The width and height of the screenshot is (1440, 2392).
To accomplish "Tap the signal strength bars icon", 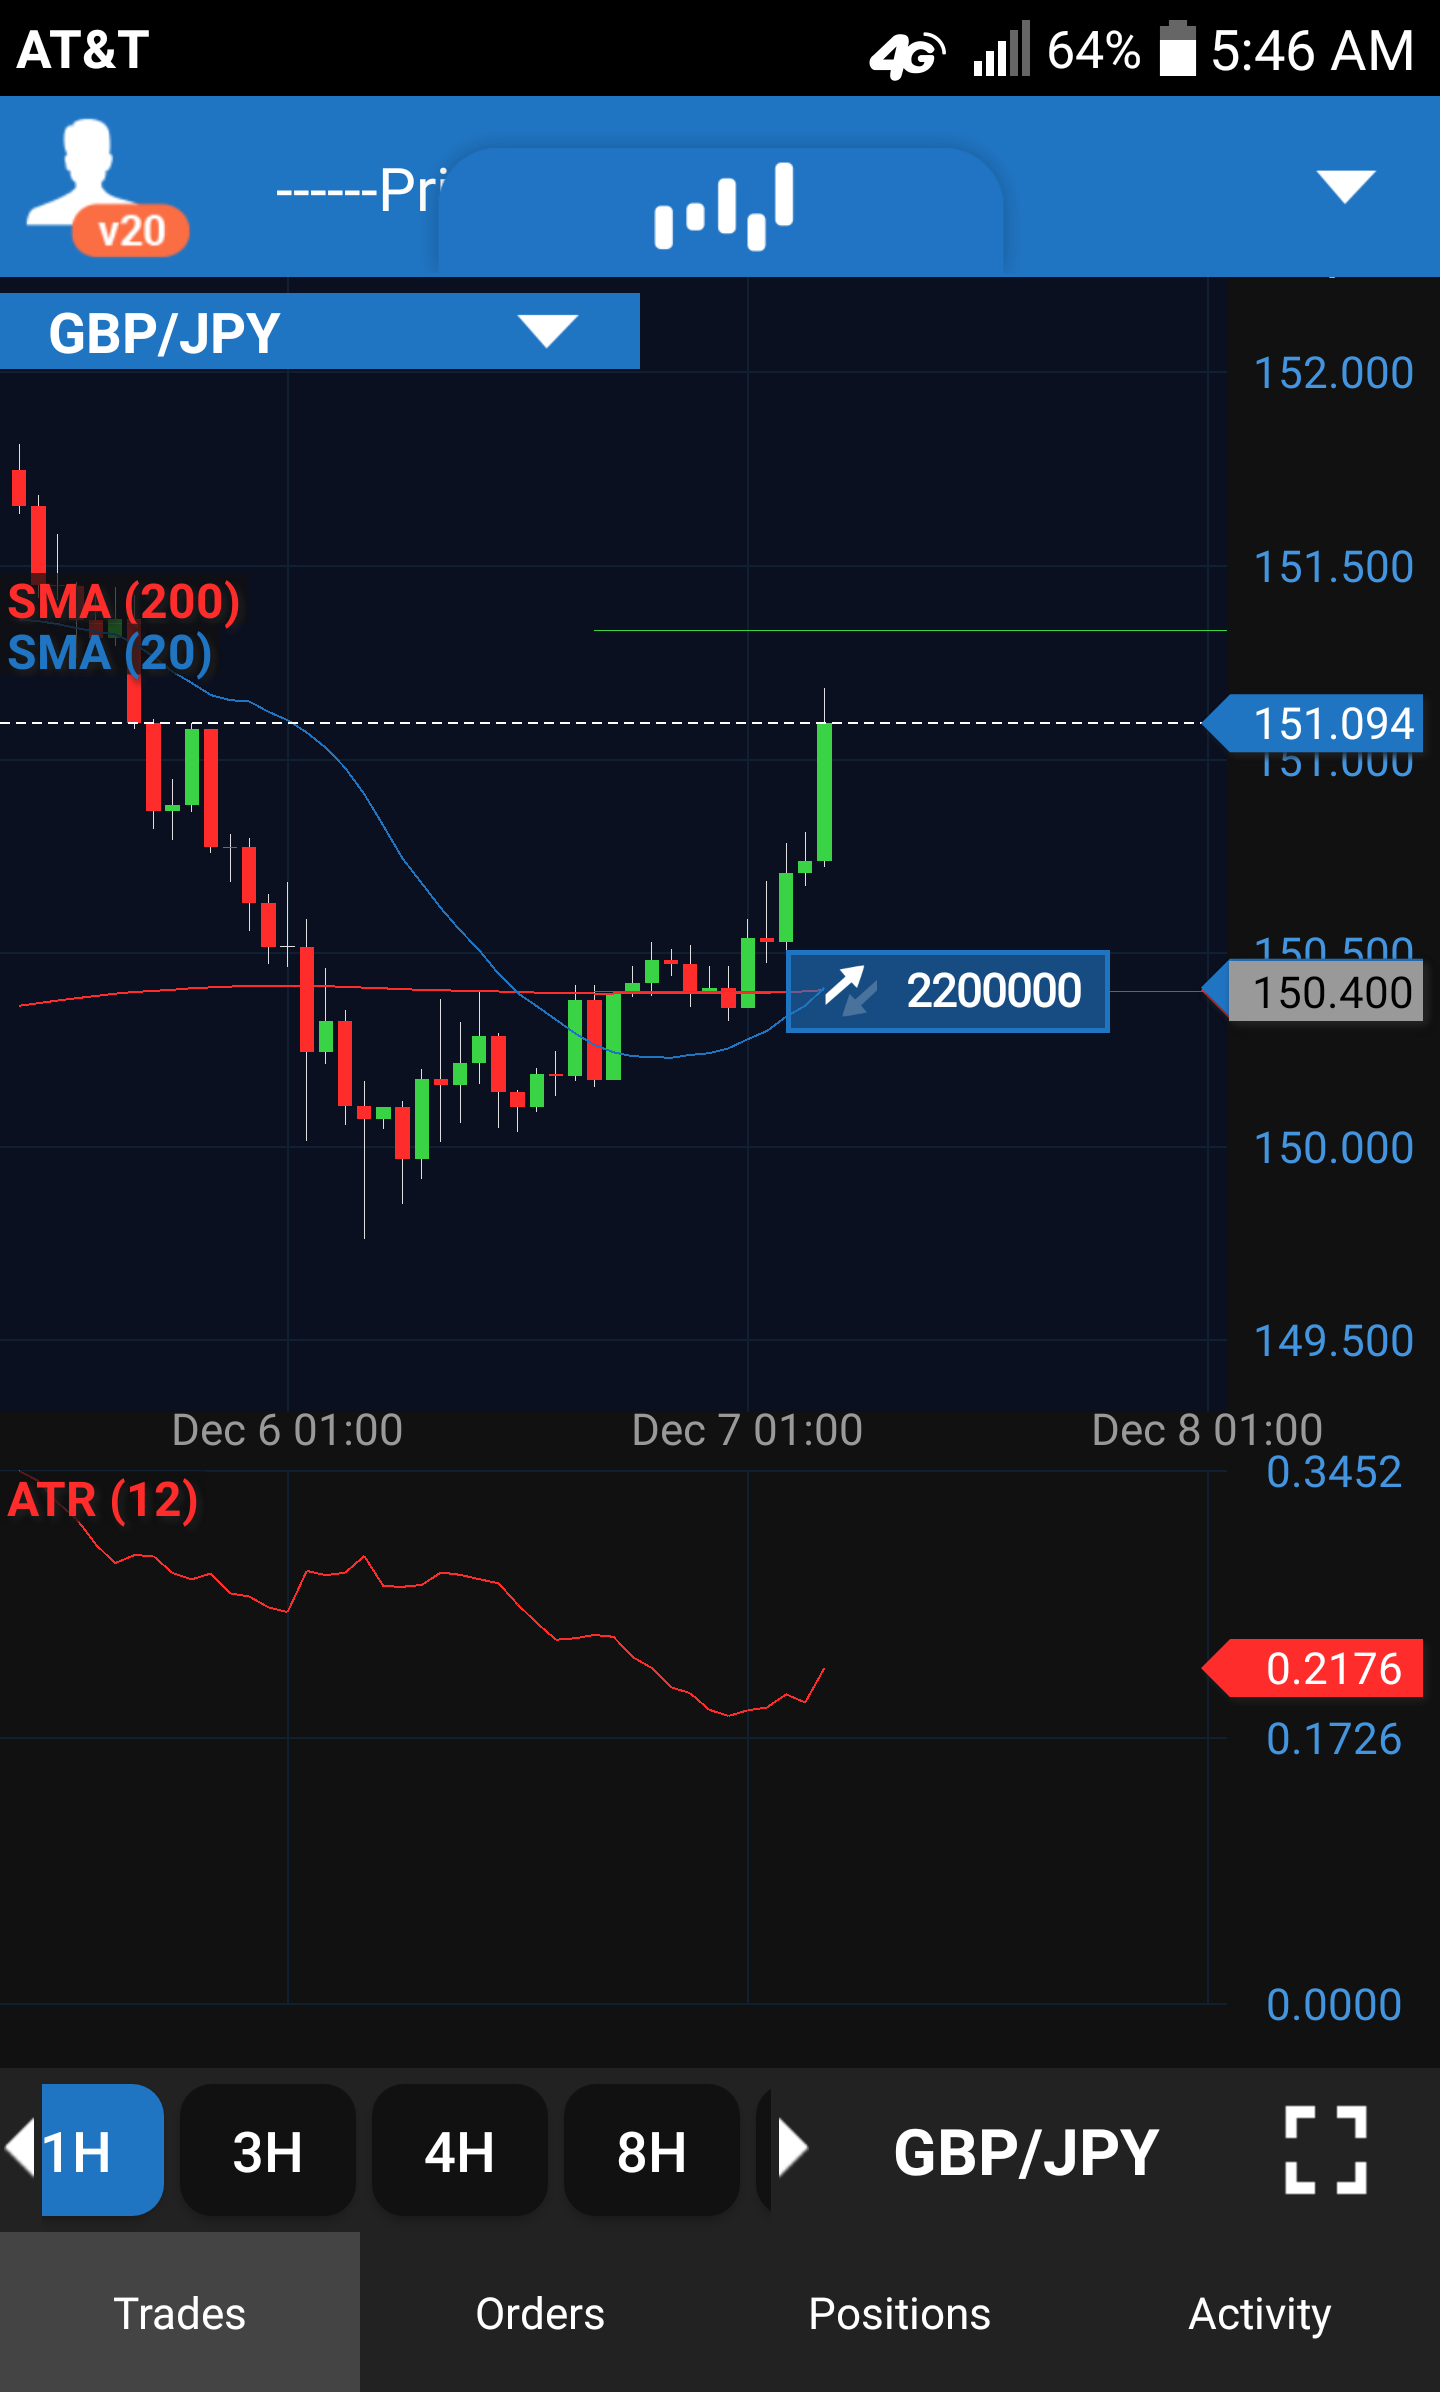I will 1001,50.
